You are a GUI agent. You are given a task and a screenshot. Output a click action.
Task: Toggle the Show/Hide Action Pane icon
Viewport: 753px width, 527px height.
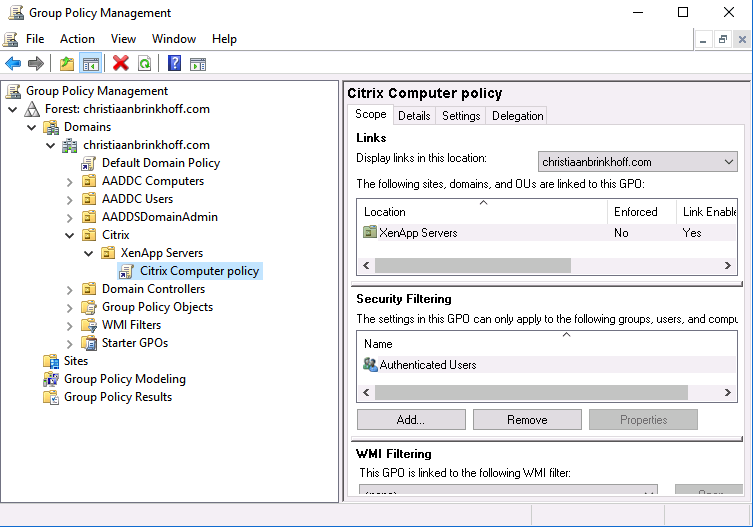click(x=198, y=64)
